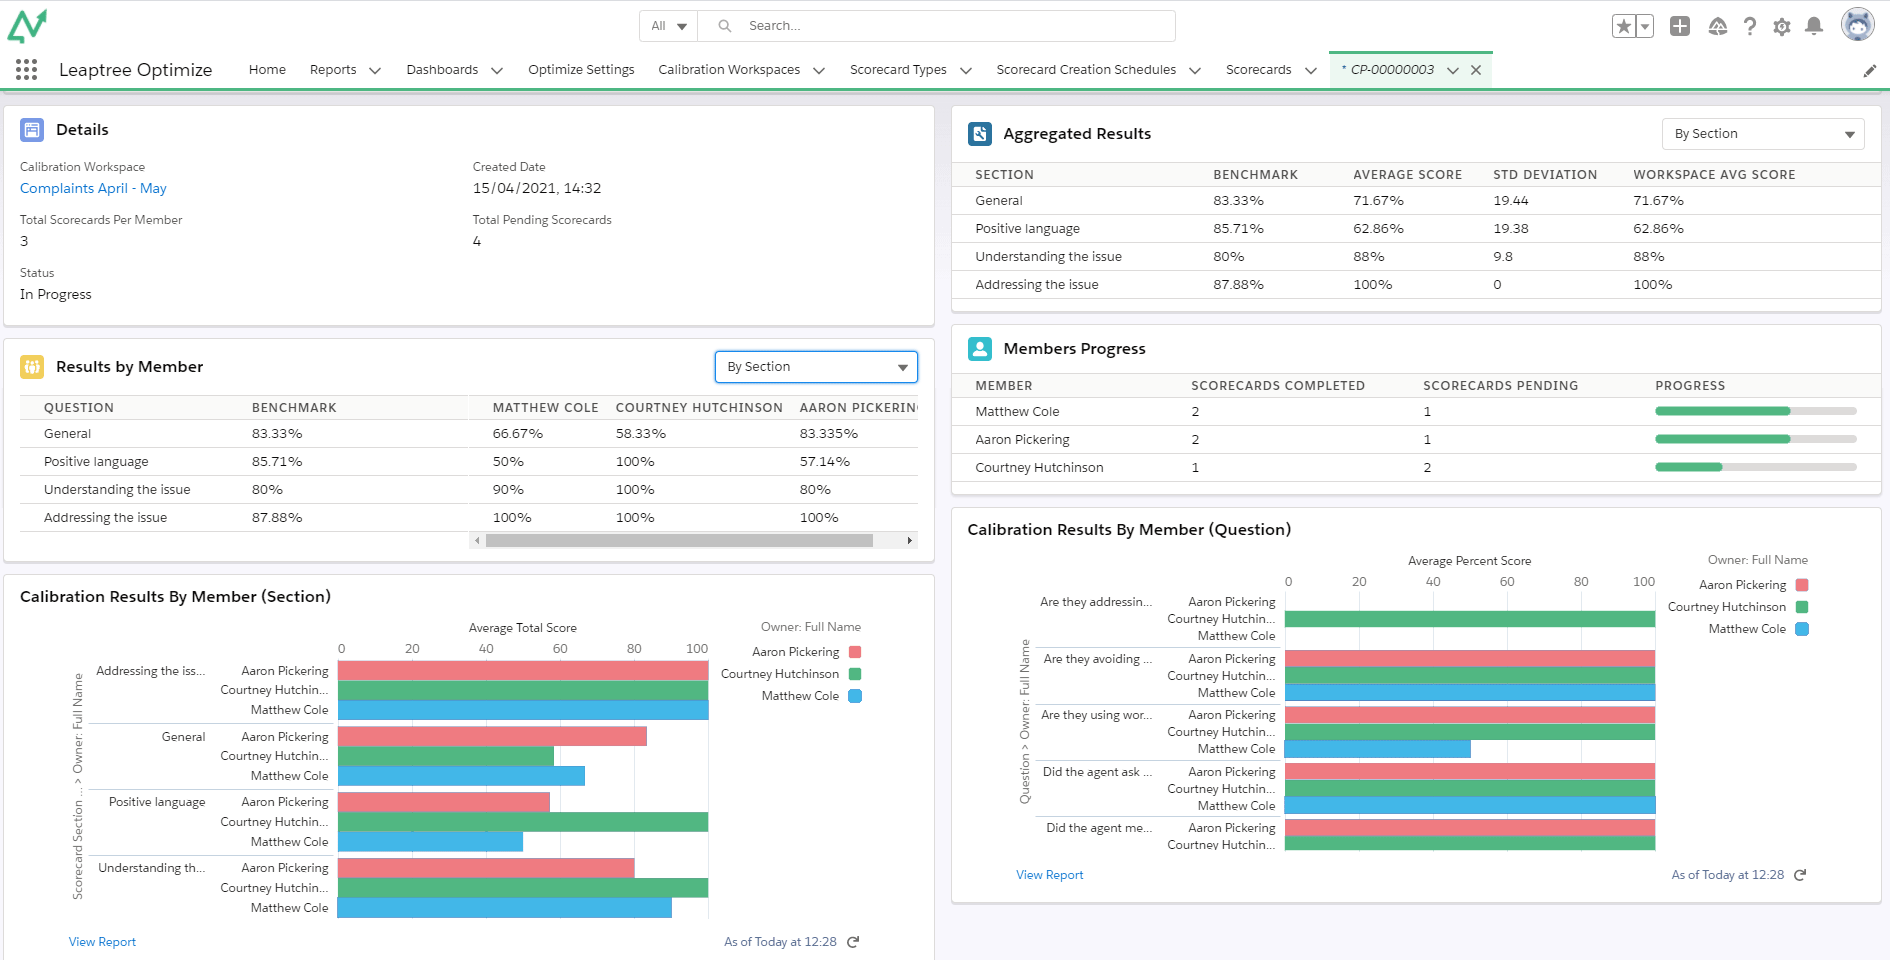Click Section chart 'As of Today at 12:28' timestamp
This screenshot has width=1890, height=960.
[x=780, y=942]
